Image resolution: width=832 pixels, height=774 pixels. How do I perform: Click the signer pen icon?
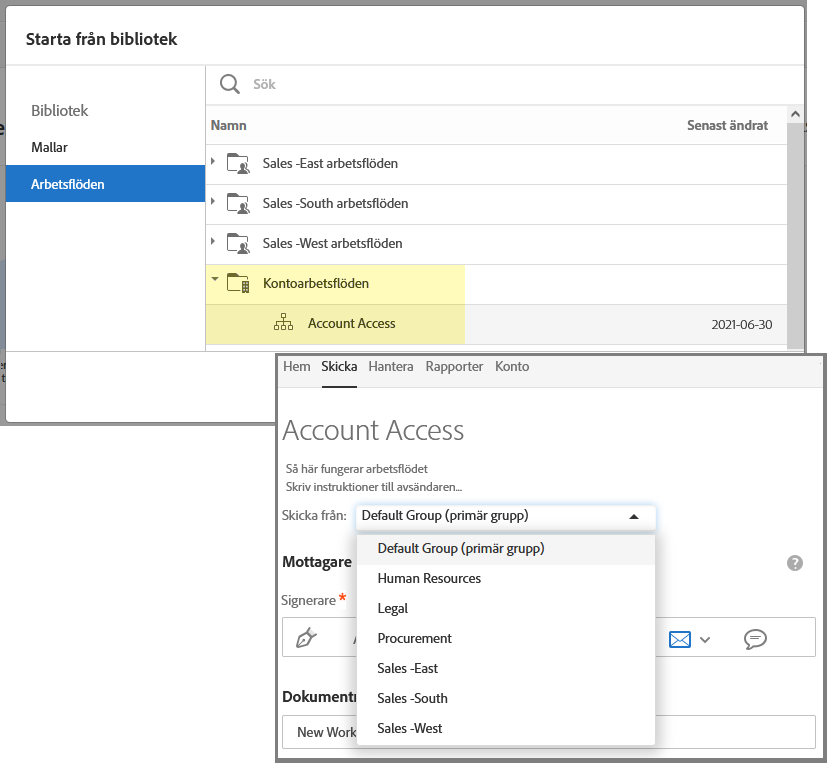click(x=306, y=638)
